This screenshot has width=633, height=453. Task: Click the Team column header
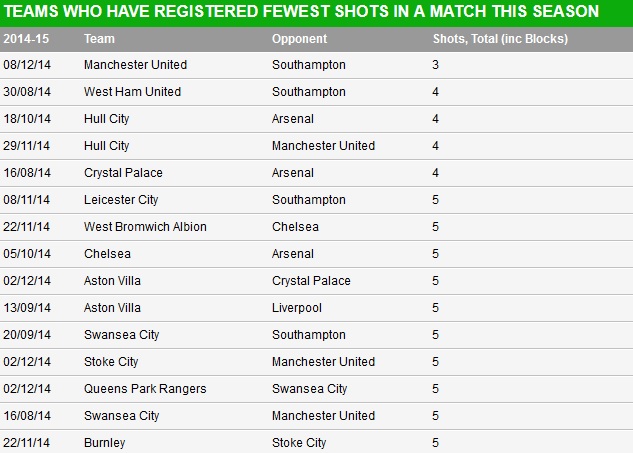[99, 39]
